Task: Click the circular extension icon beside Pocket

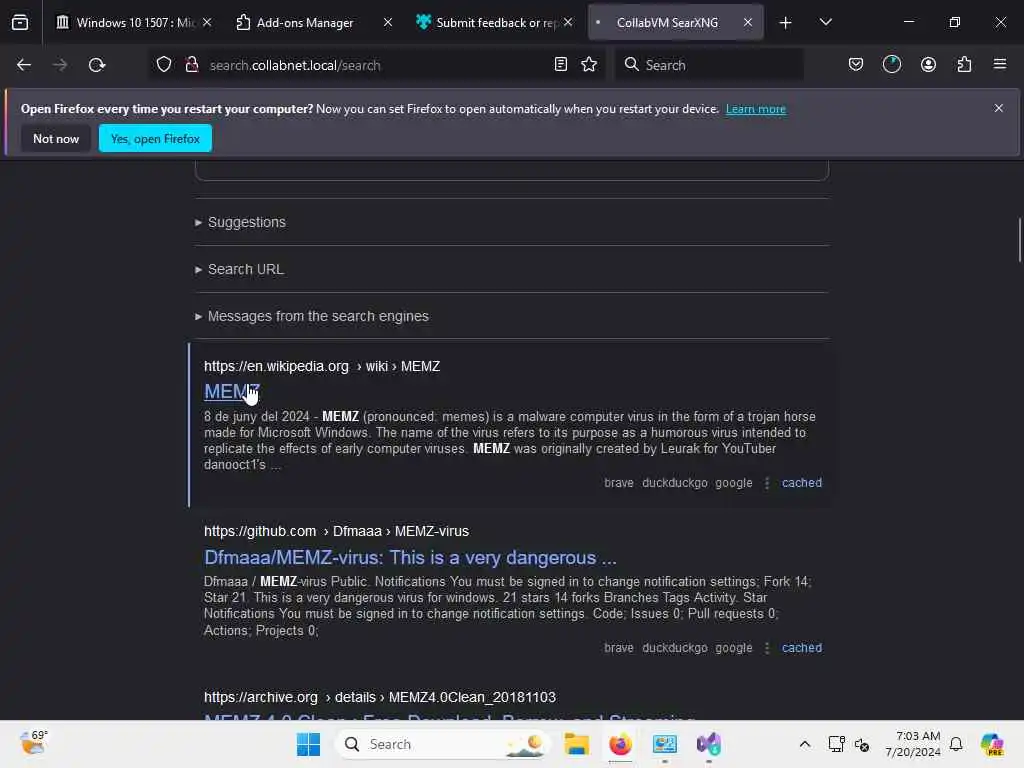Action: [891, 64]
